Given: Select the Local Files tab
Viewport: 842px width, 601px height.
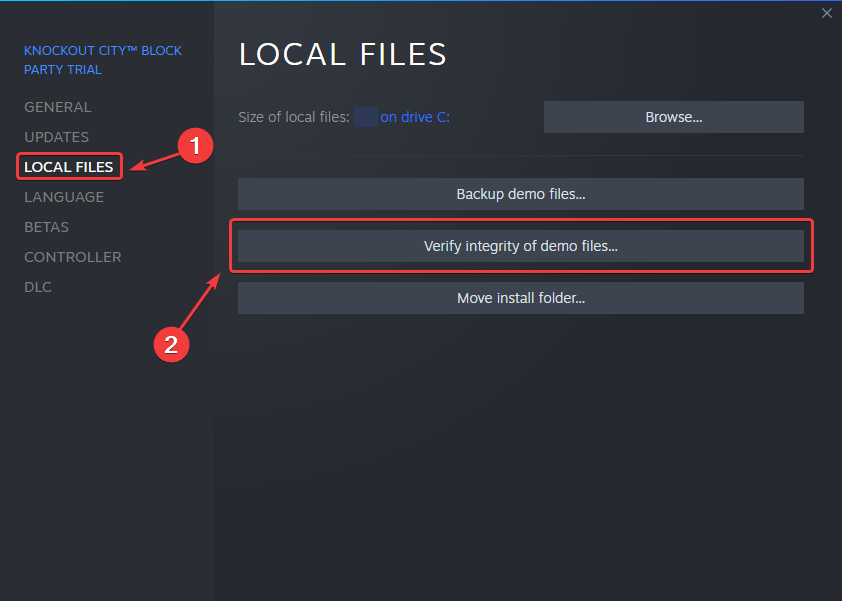Looking at the screenshot, I should pyautogui.click(x=69, y=167).
